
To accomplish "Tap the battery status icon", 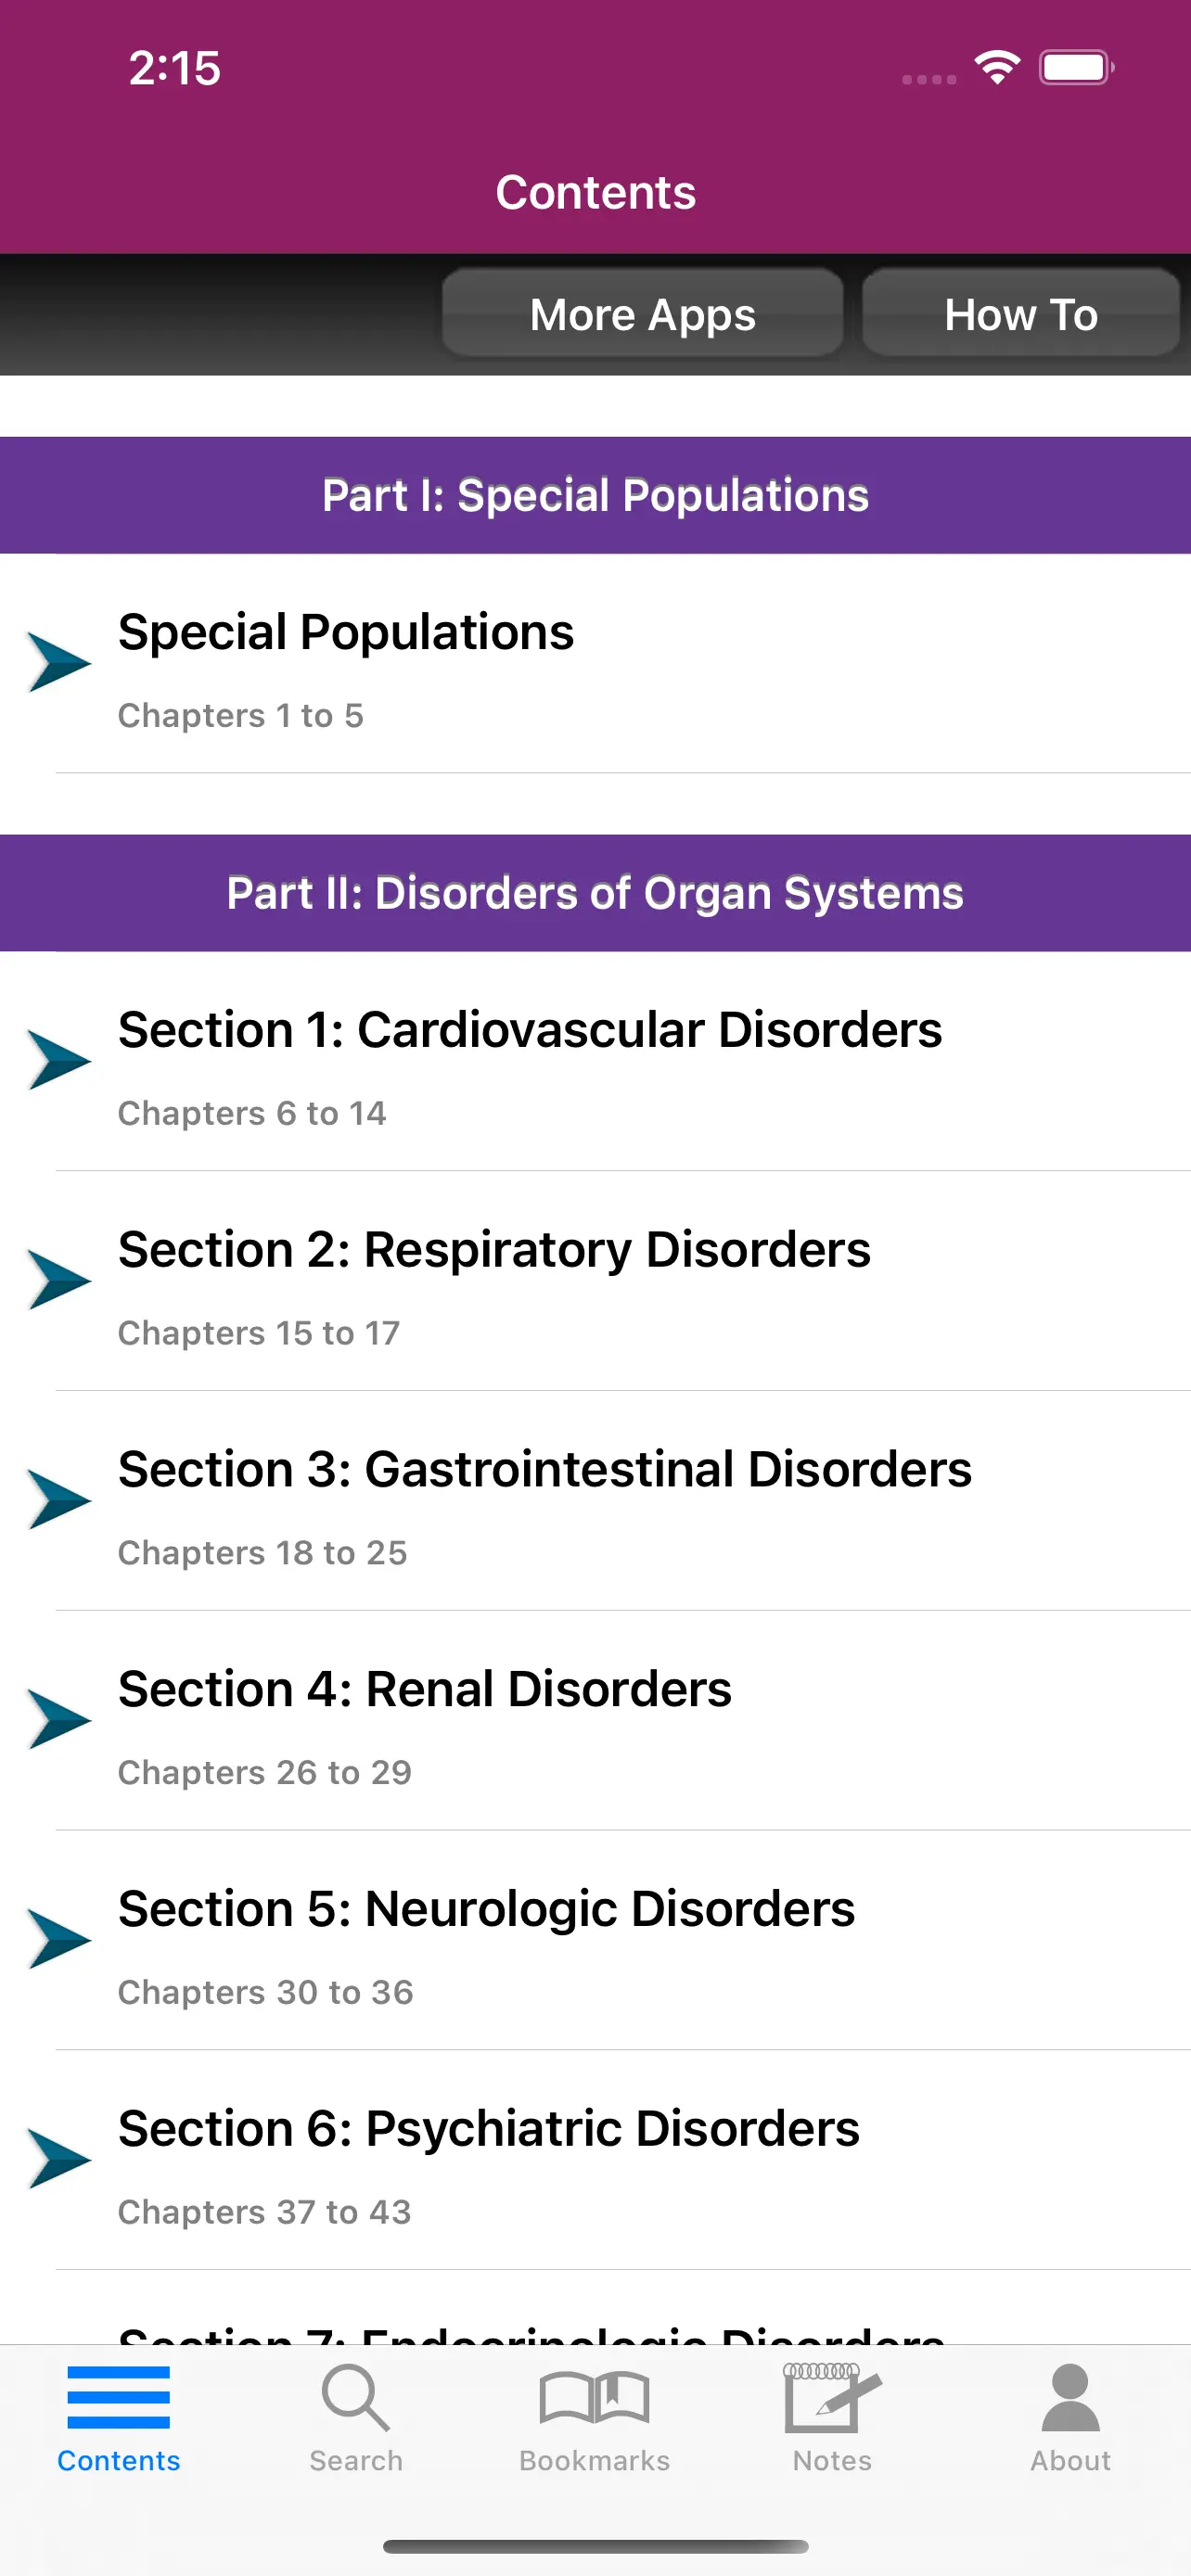I will pos(1076,68).
